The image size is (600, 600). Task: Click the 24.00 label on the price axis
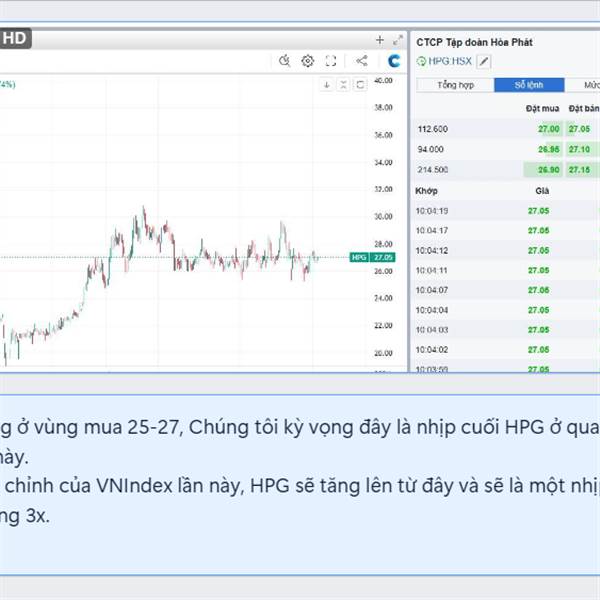(x=383, y=298)
